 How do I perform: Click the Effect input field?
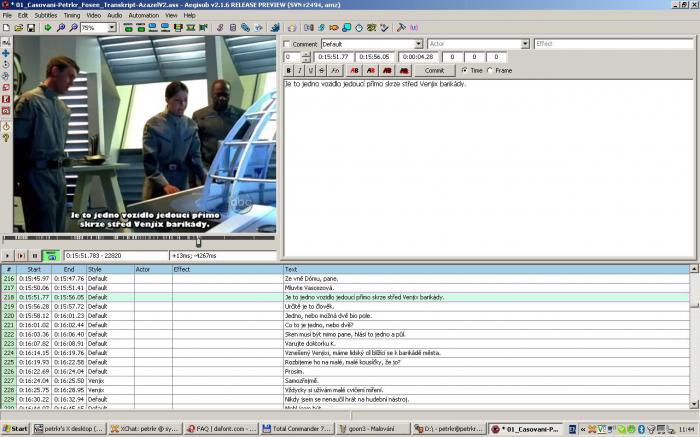pos(613,44)
